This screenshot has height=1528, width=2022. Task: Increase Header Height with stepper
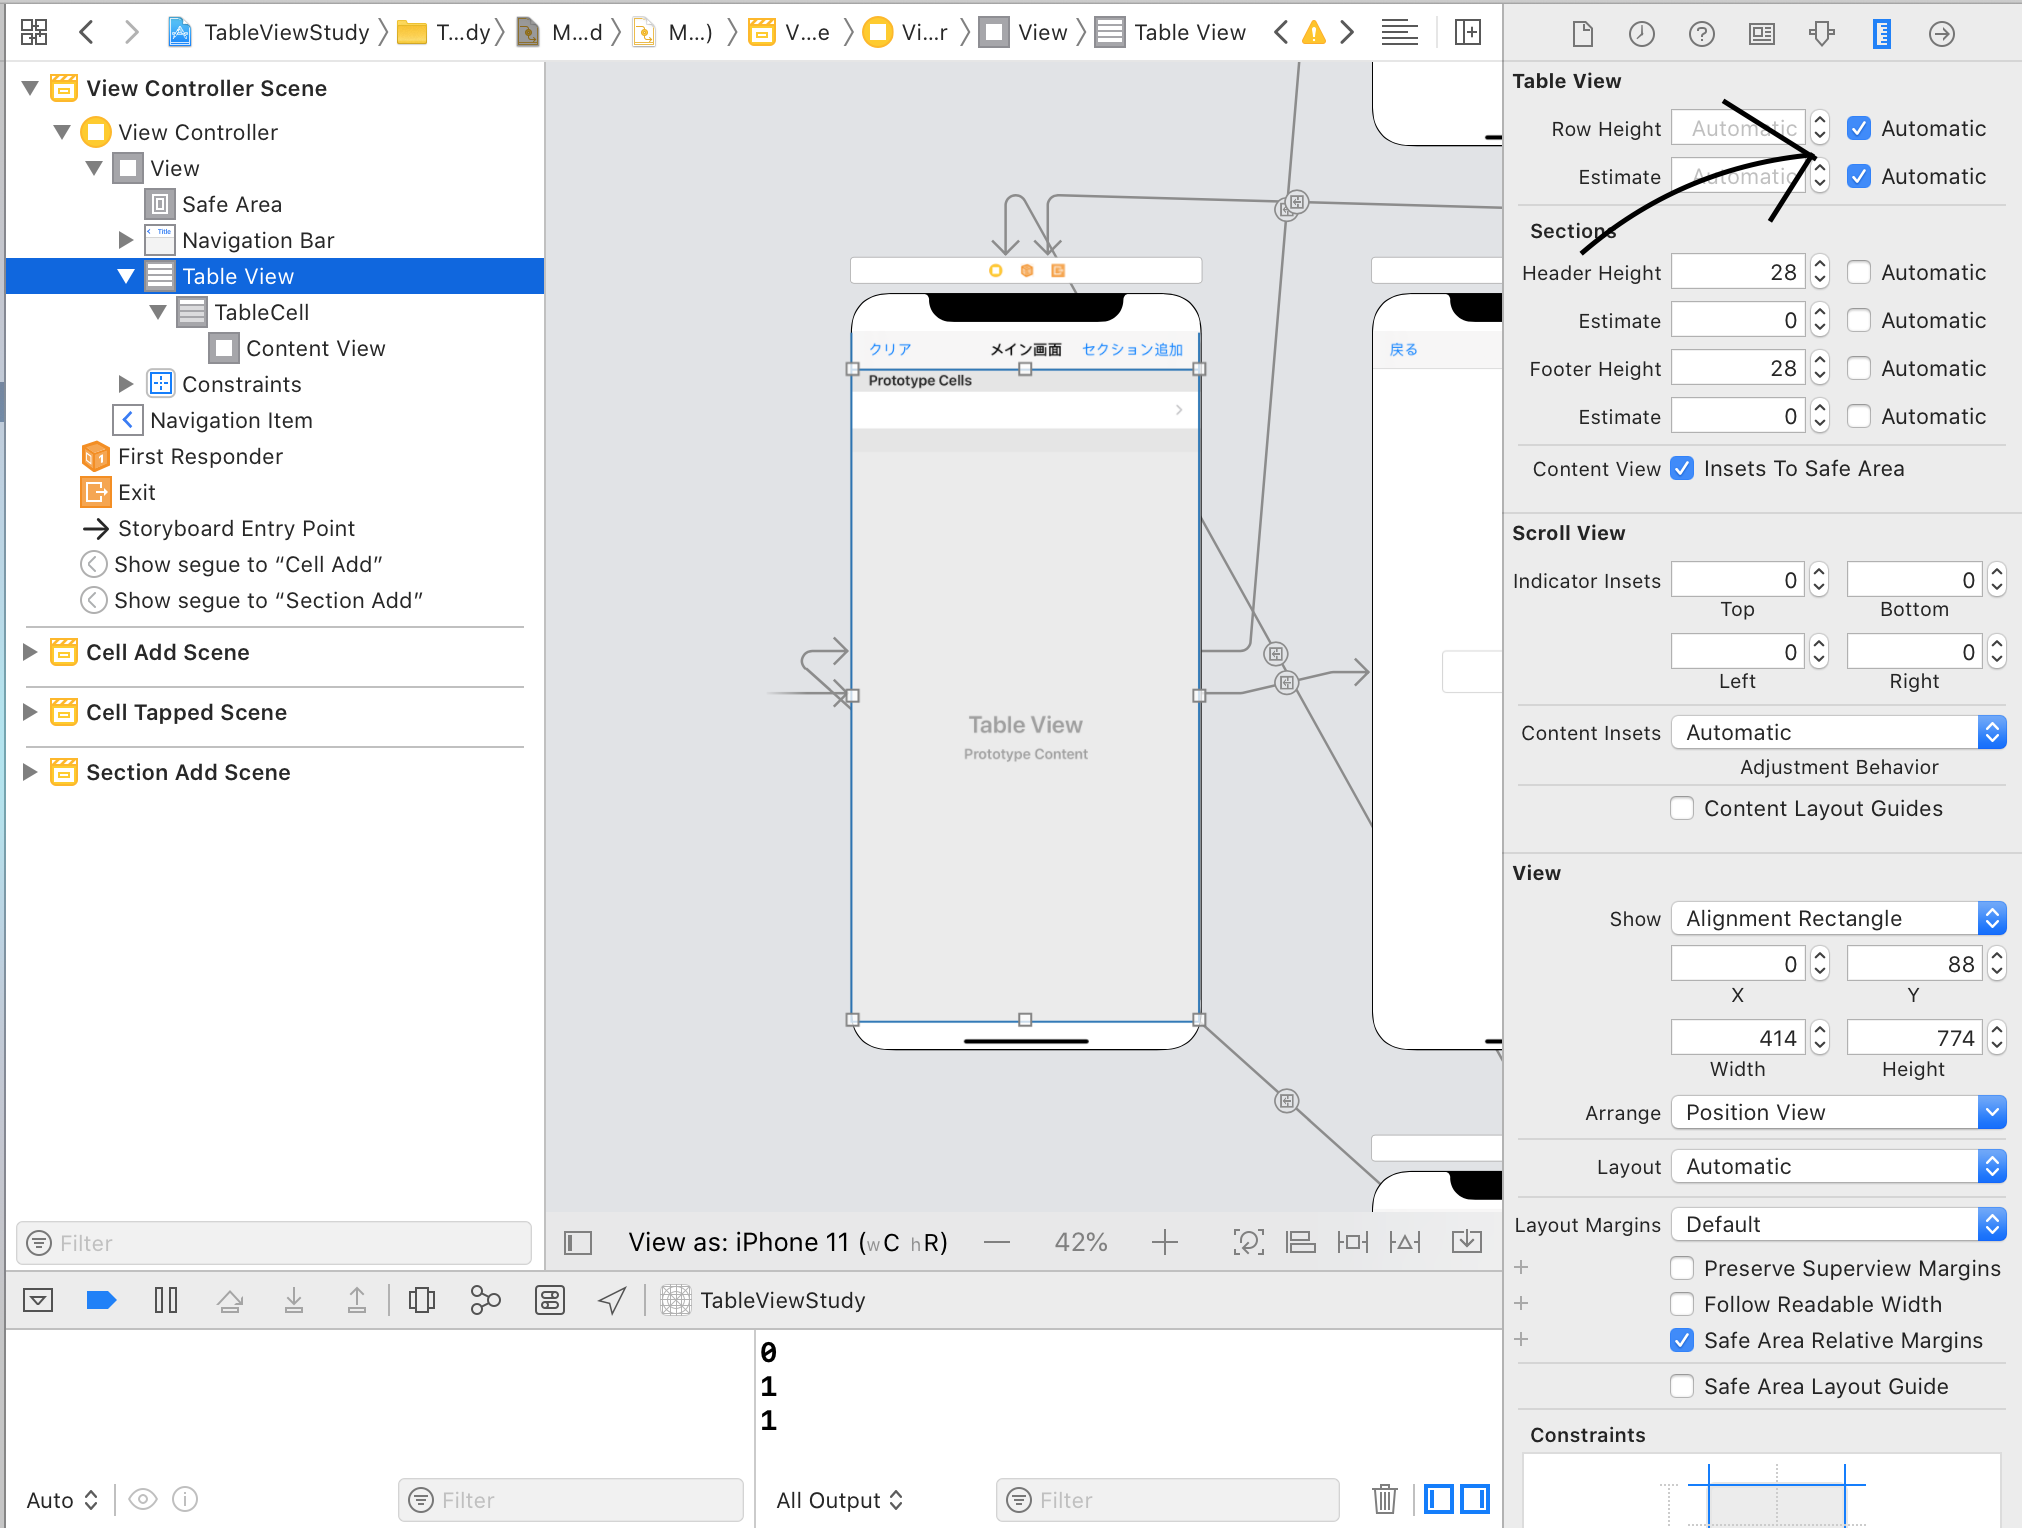(1820, 265)
